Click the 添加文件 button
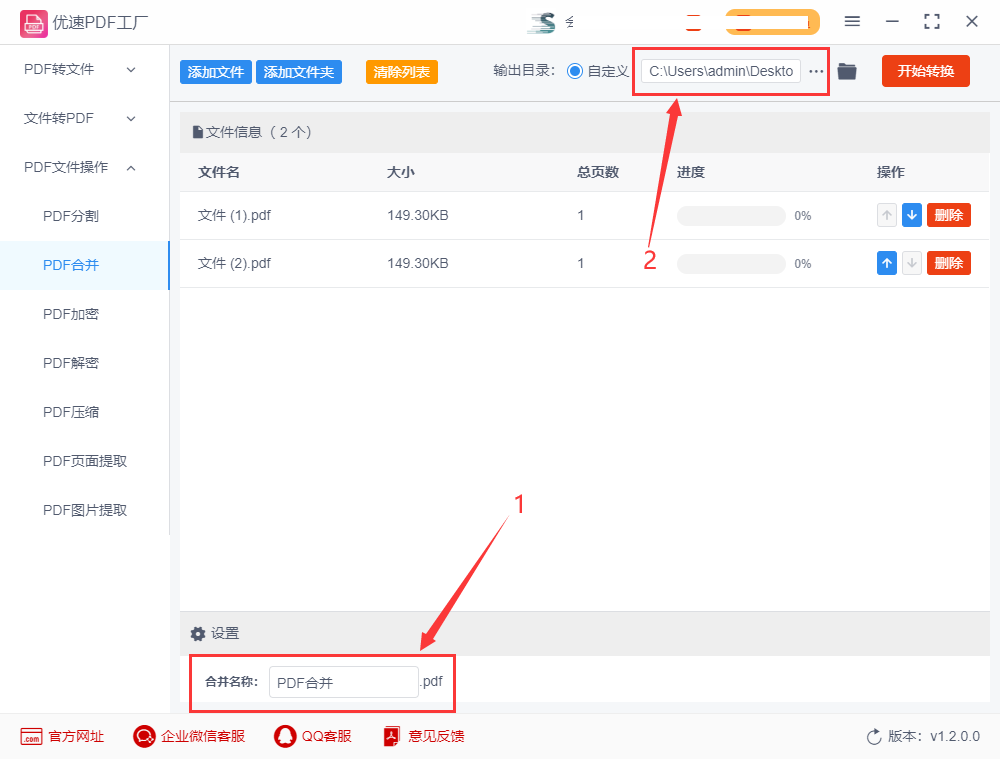Image resolution: width=1000 pixels, height=760 pixels. point(216,72)
